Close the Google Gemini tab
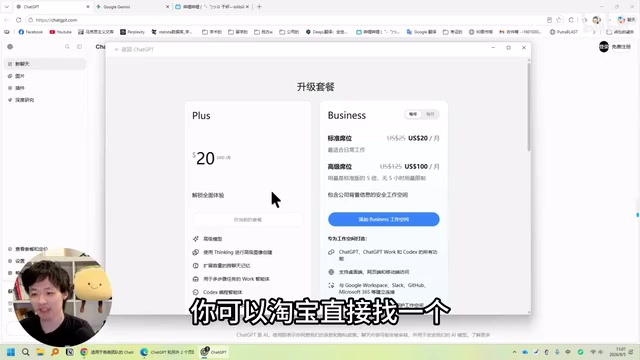The width and height of the screenshot is (640, 360). (167, 7)
